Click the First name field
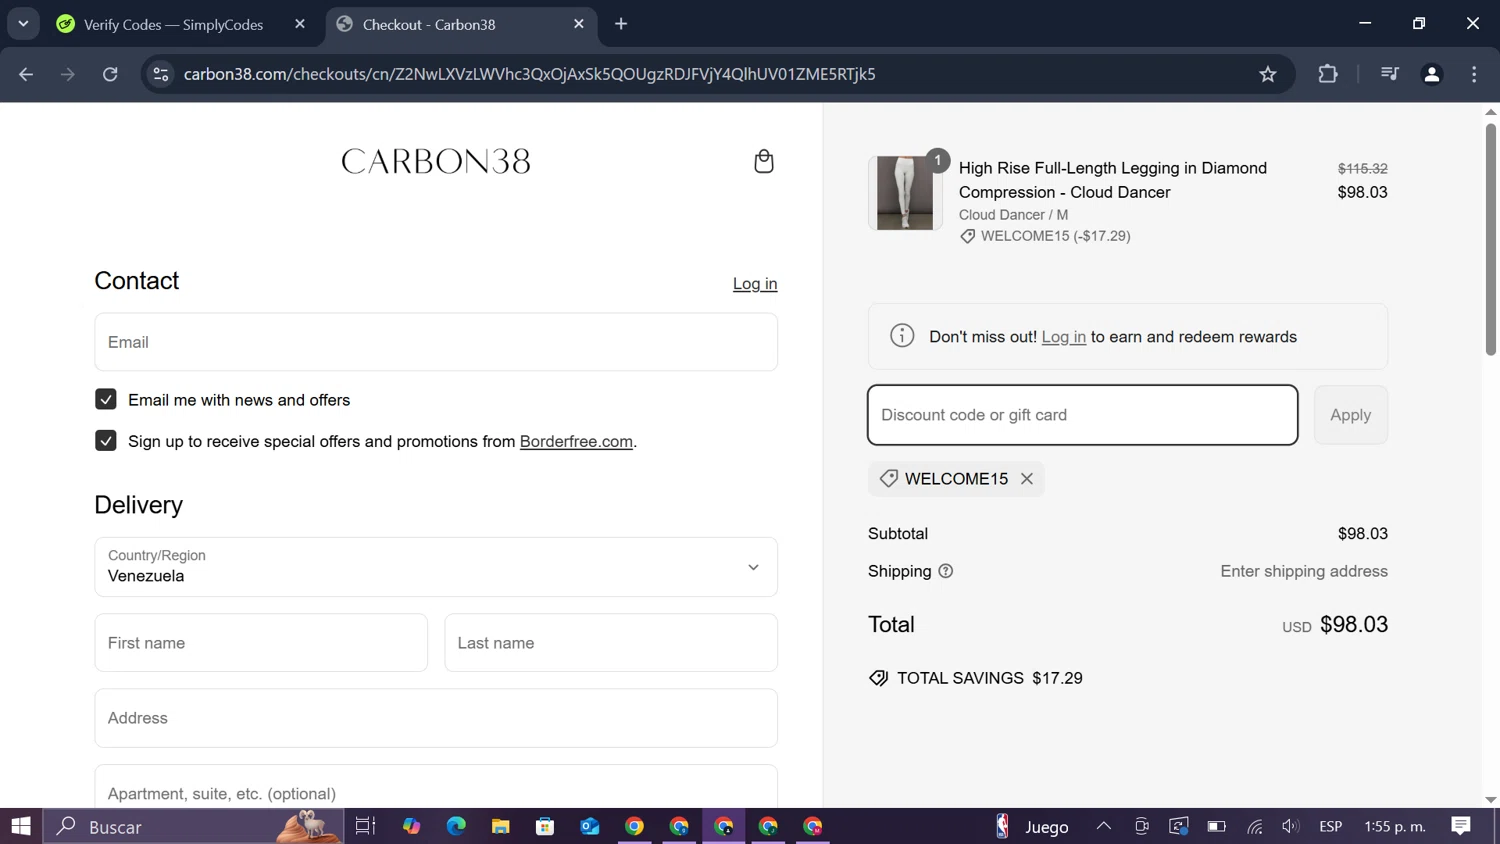This screenshot has width=1500, height=844. (261, 643)
